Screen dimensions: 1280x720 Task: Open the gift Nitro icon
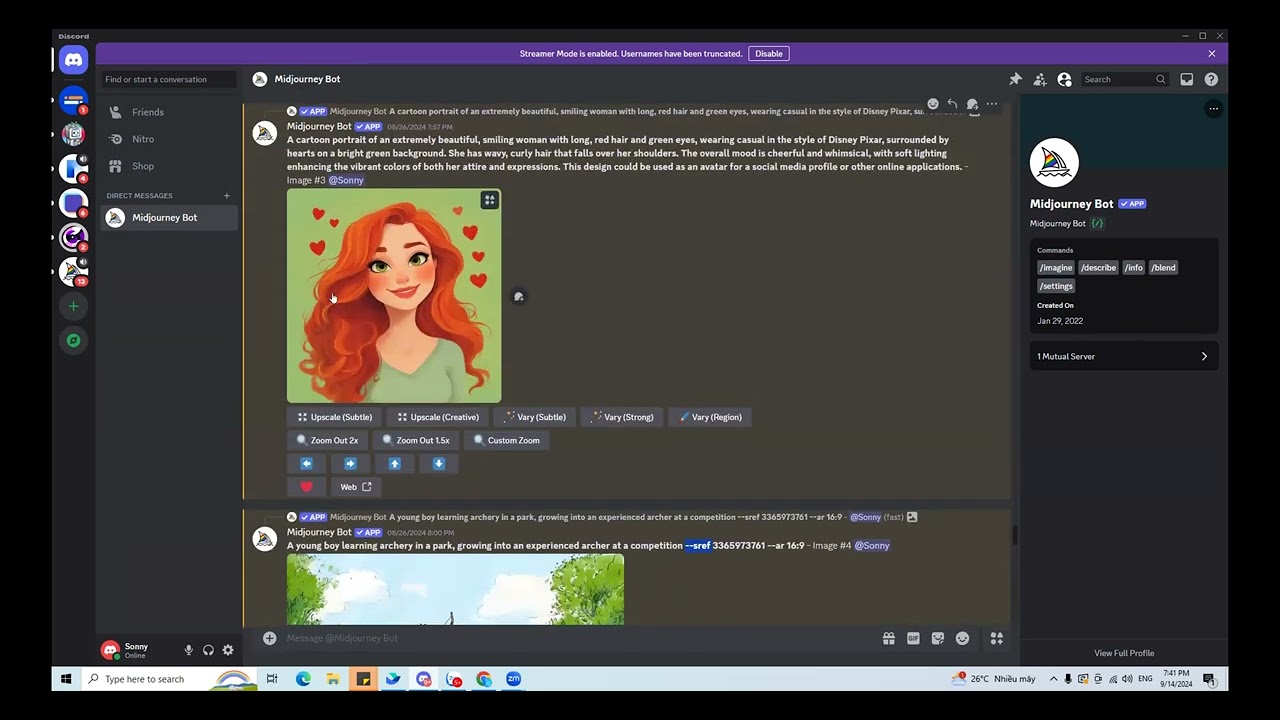click(x=888, y=638)
